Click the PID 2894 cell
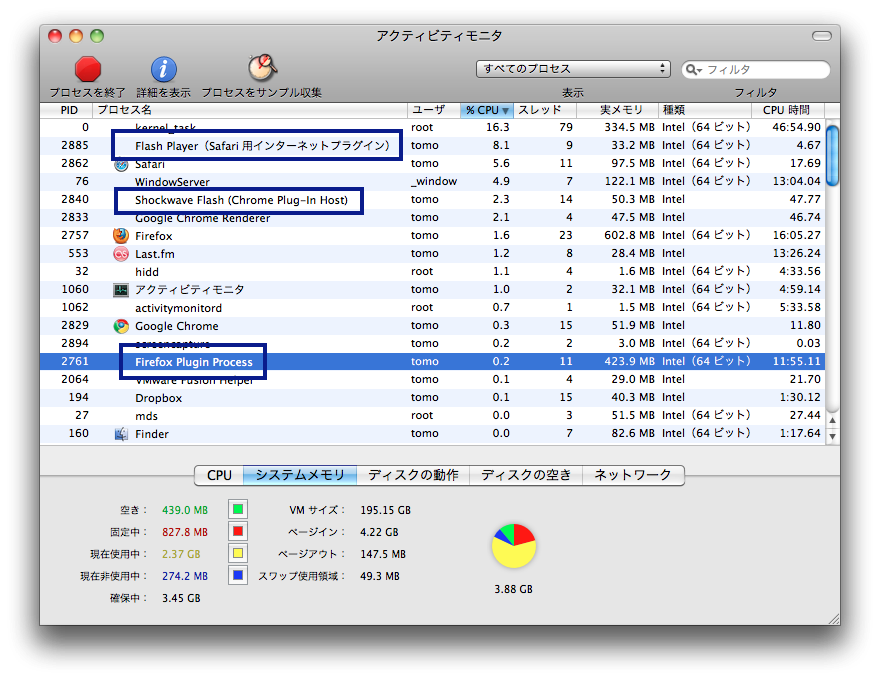Screen dimensions: 880x680 75,343
